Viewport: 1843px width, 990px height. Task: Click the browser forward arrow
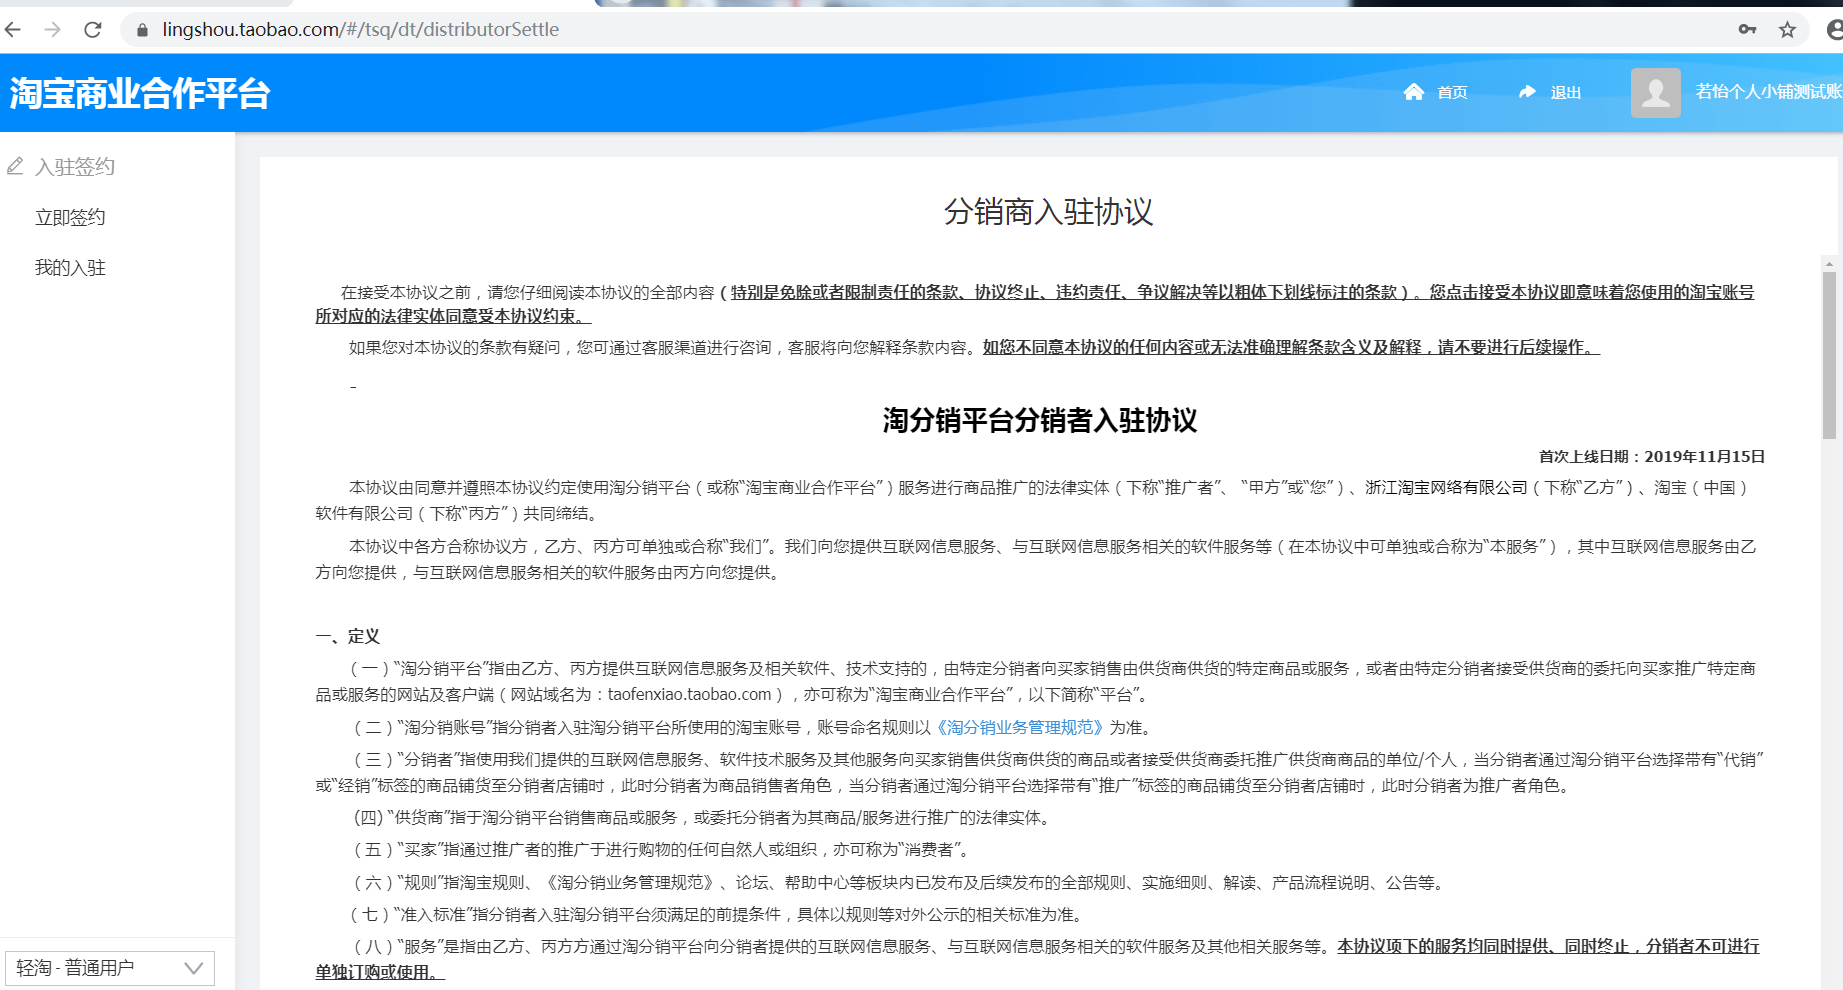click(53, 30)
